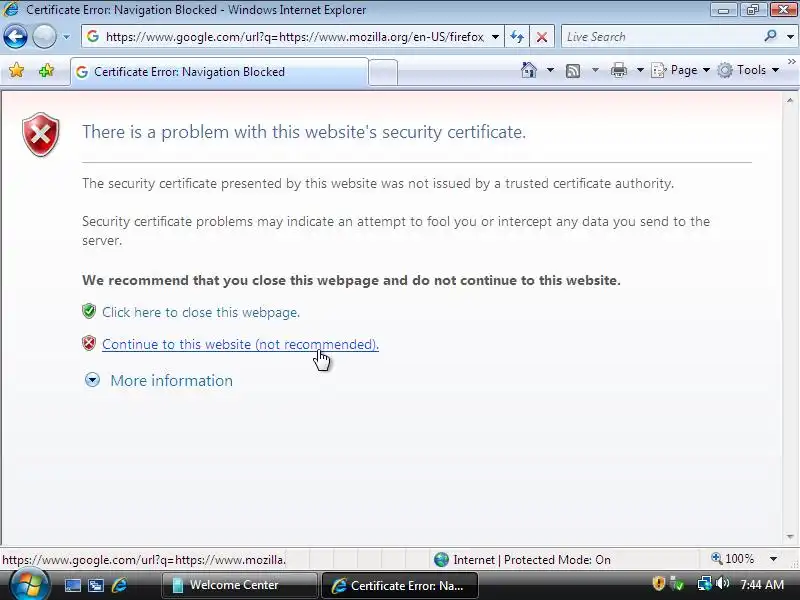
Task: Continue to this website (not recommended) link
Action: [240, 344]
